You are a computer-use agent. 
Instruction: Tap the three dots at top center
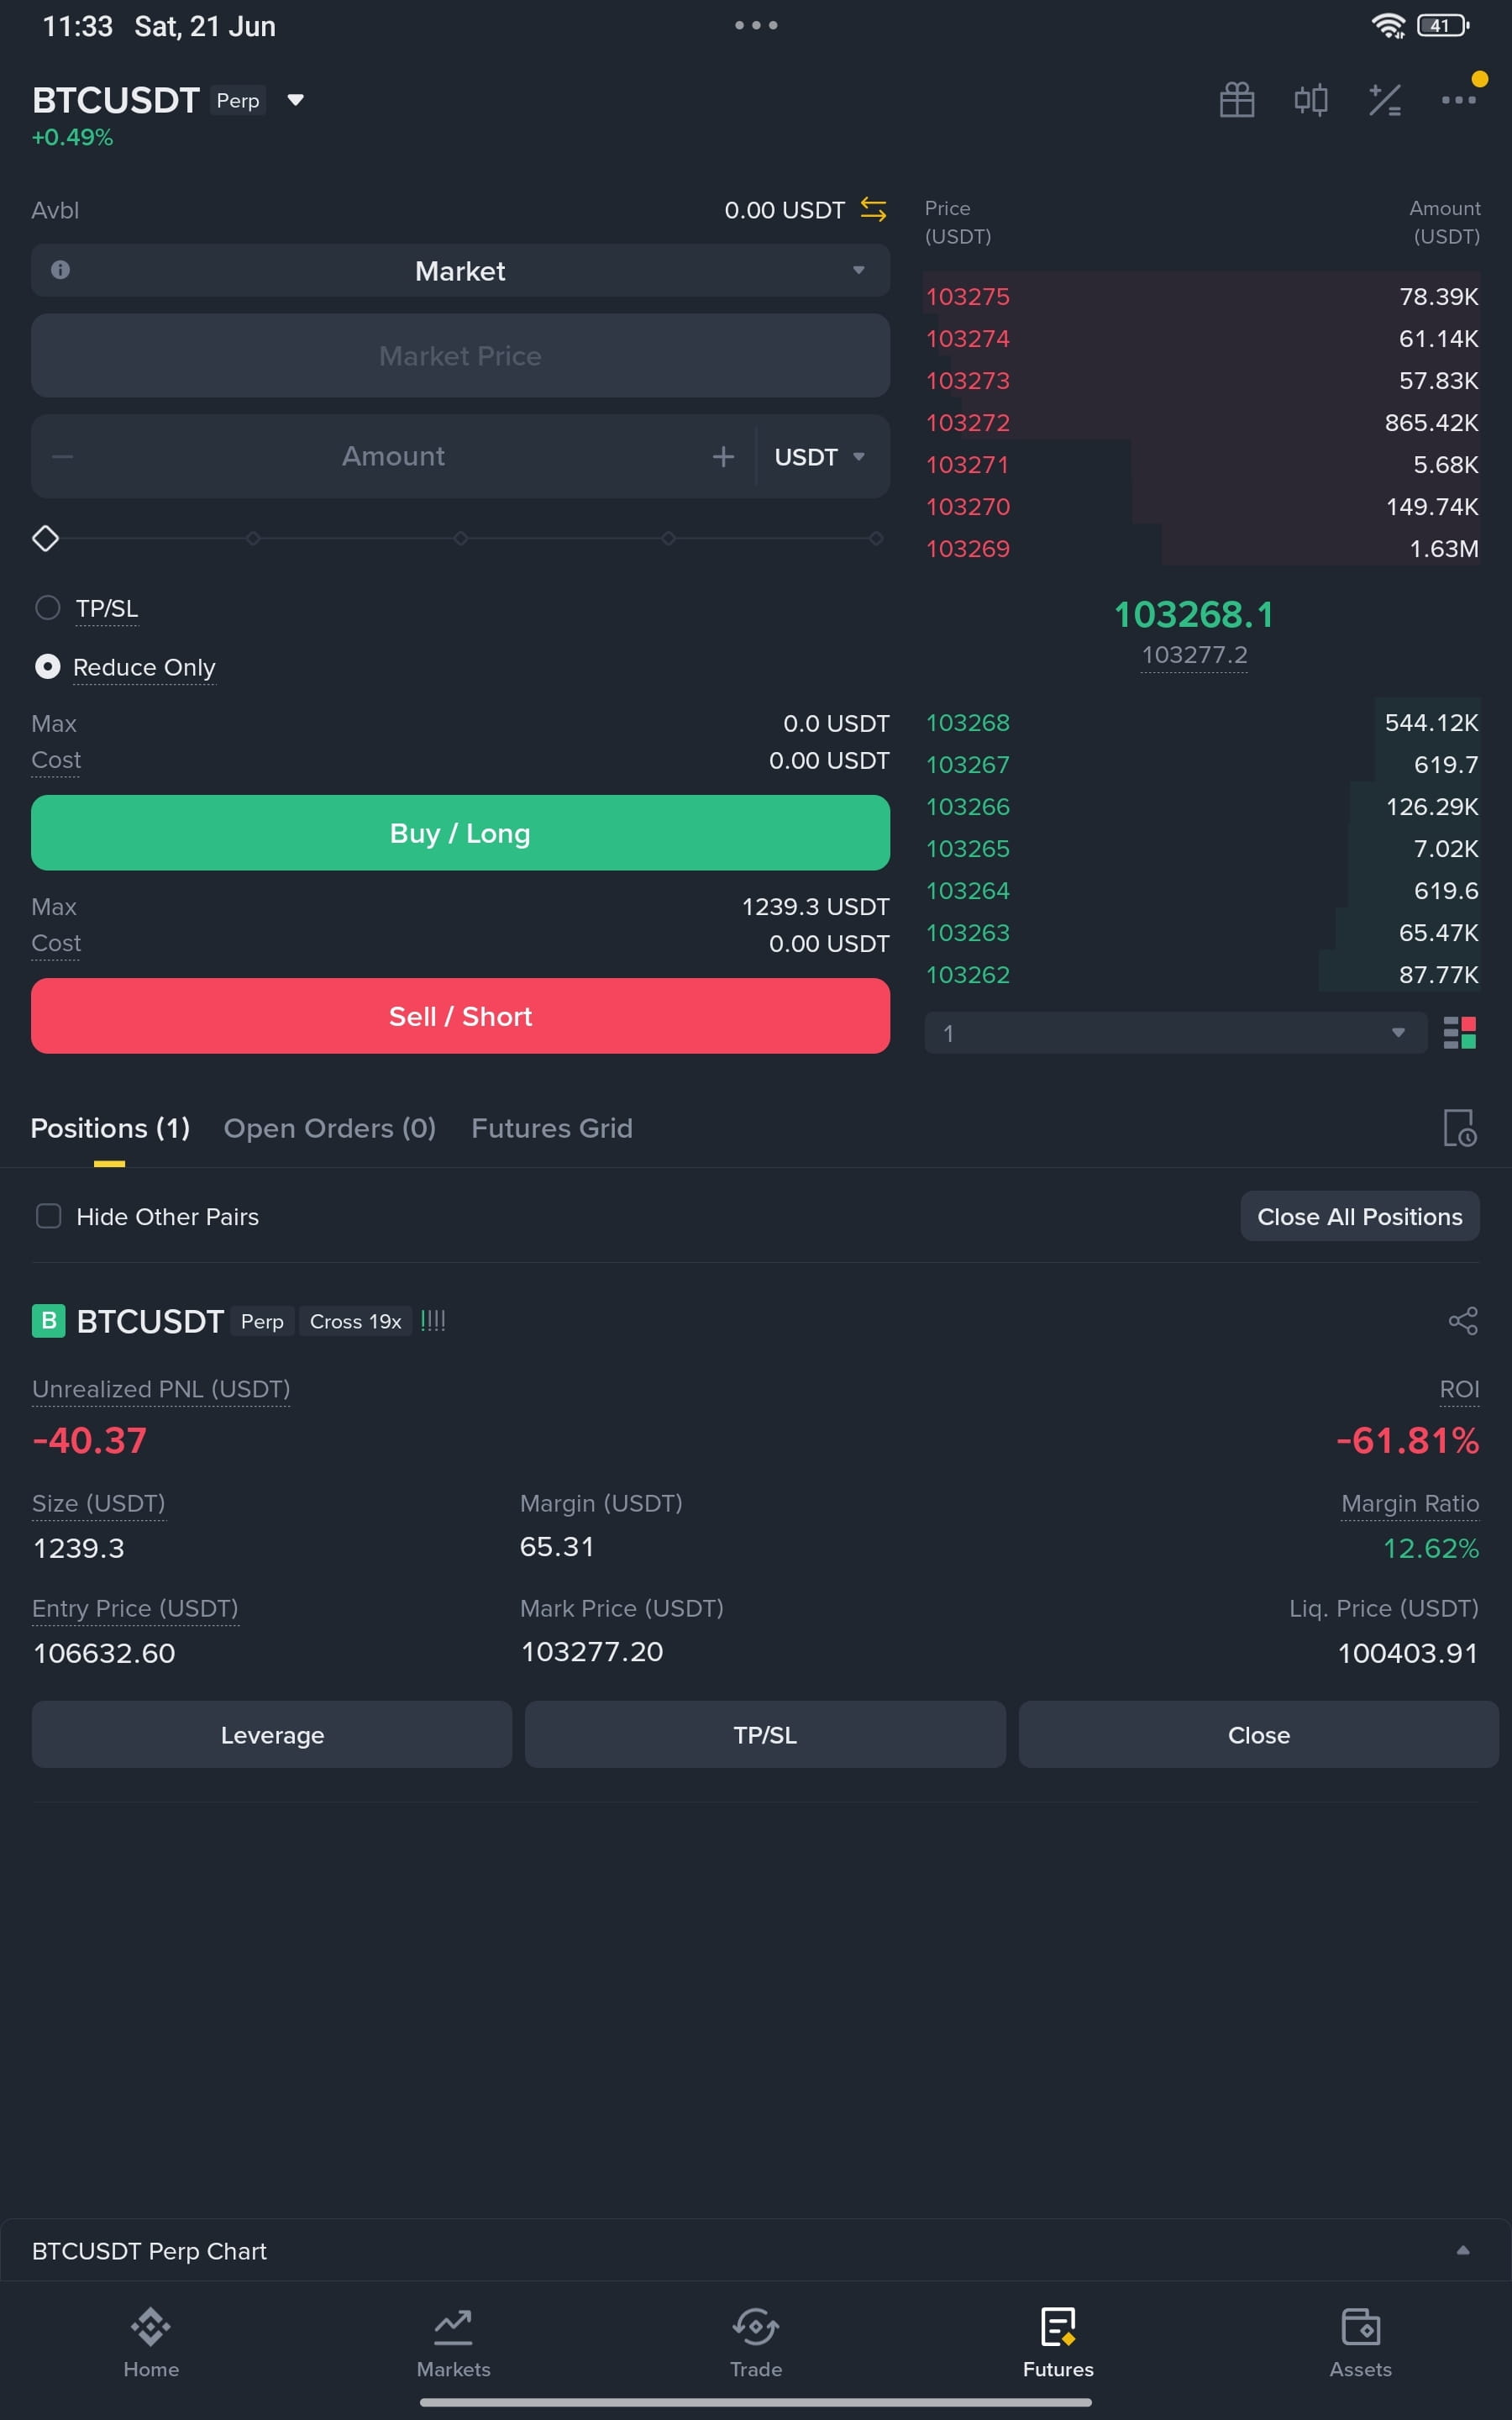tap(756, 25)
